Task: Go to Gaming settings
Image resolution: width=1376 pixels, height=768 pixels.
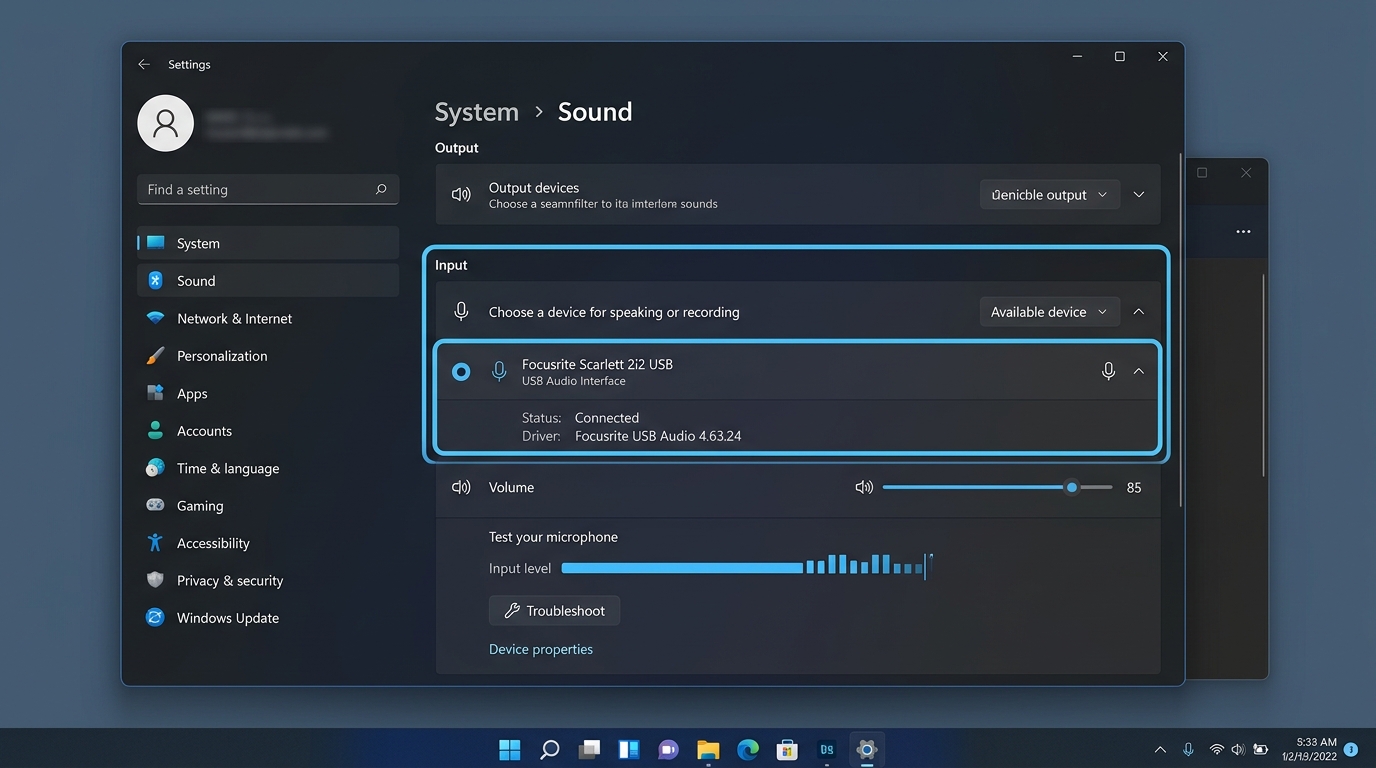Action: tap(268, 506)
